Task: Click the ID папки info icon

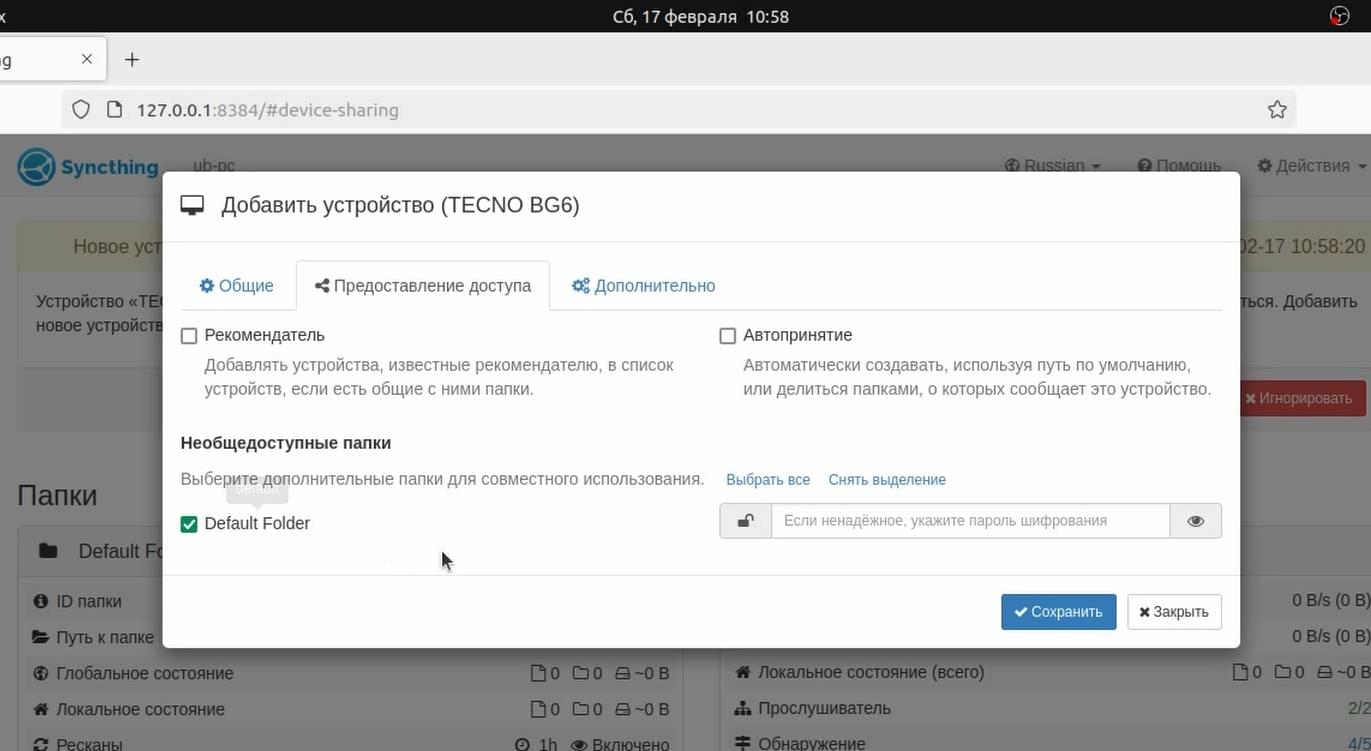Action: coord(41,602)
